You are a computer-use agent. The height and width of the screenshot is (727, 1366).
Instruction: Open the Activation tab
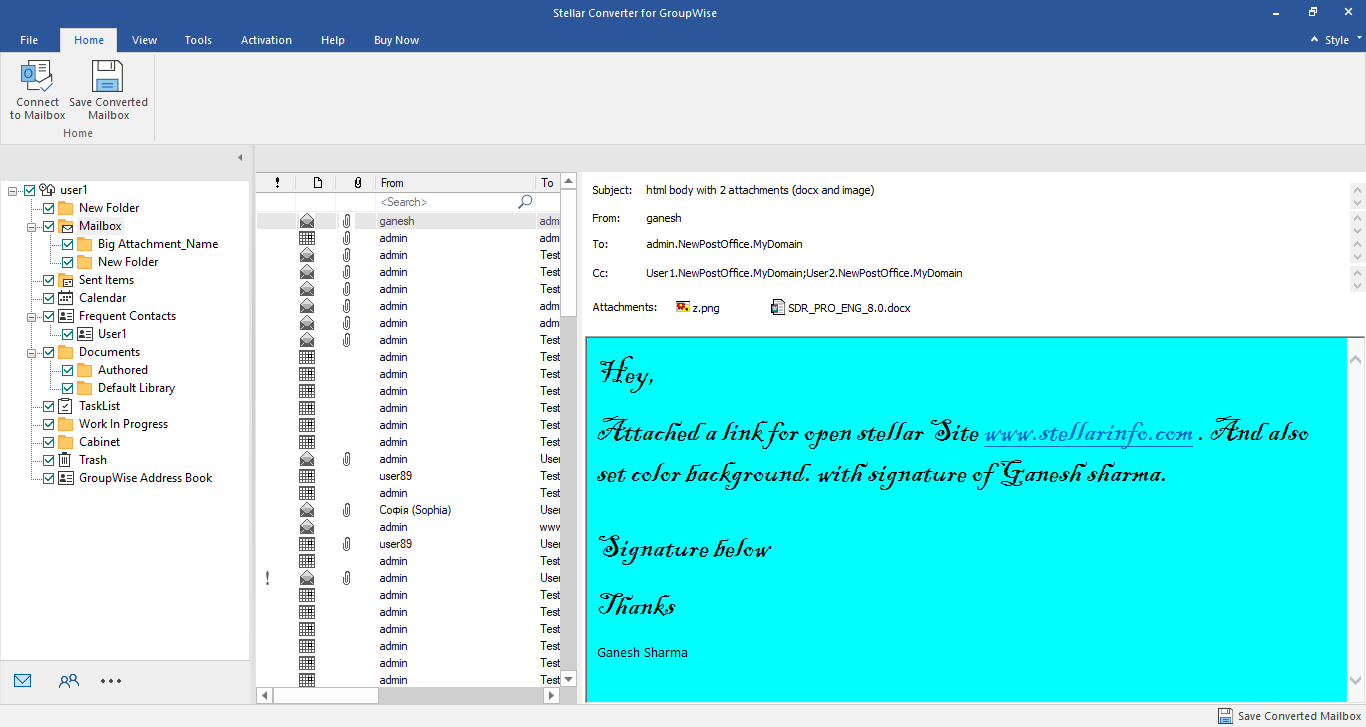(266, 40)
